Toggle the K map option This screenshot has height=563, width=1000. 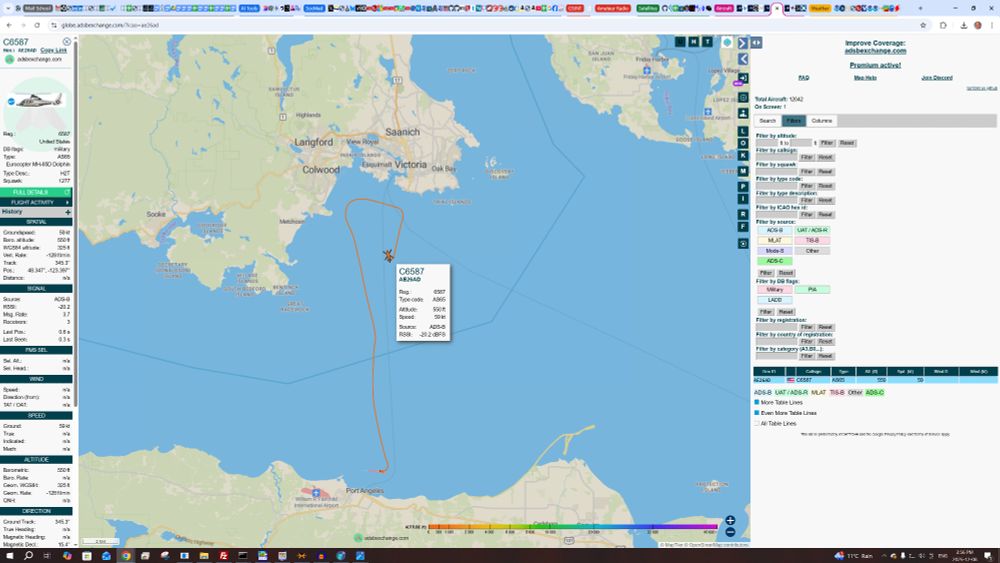(743, 156)
